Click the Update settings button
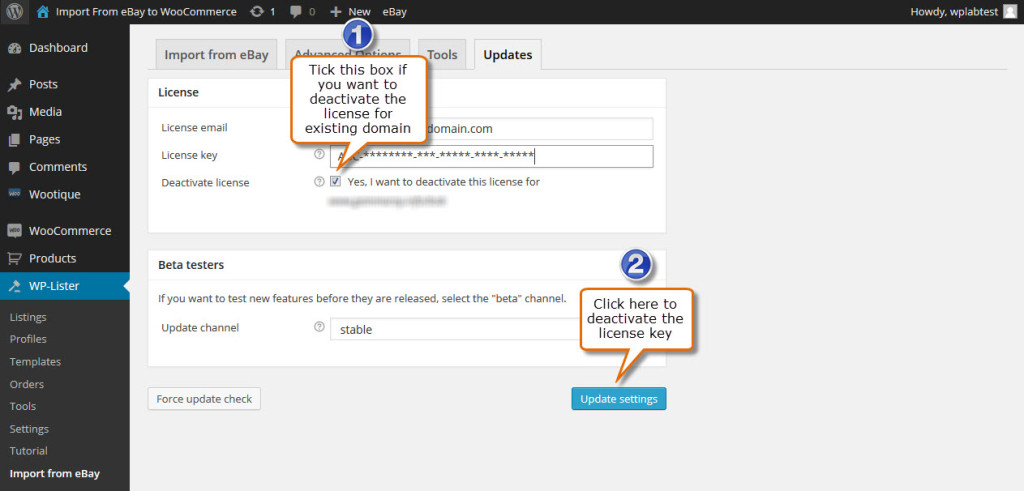Viewport: 1024px width, 491px height. coord(618,399)
